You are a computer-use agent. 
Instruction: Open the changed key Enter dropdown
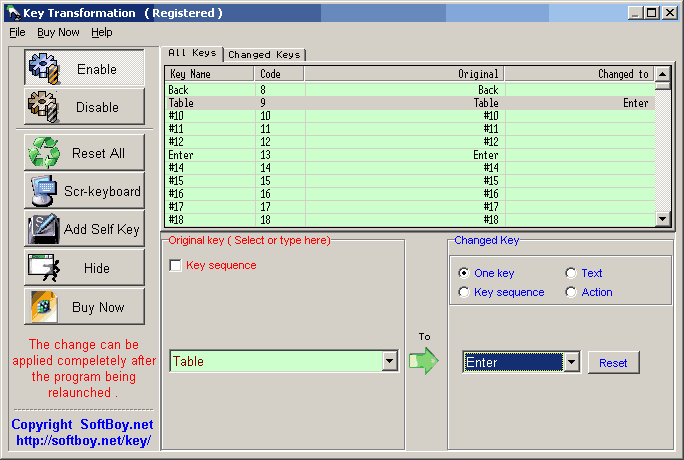571,362
